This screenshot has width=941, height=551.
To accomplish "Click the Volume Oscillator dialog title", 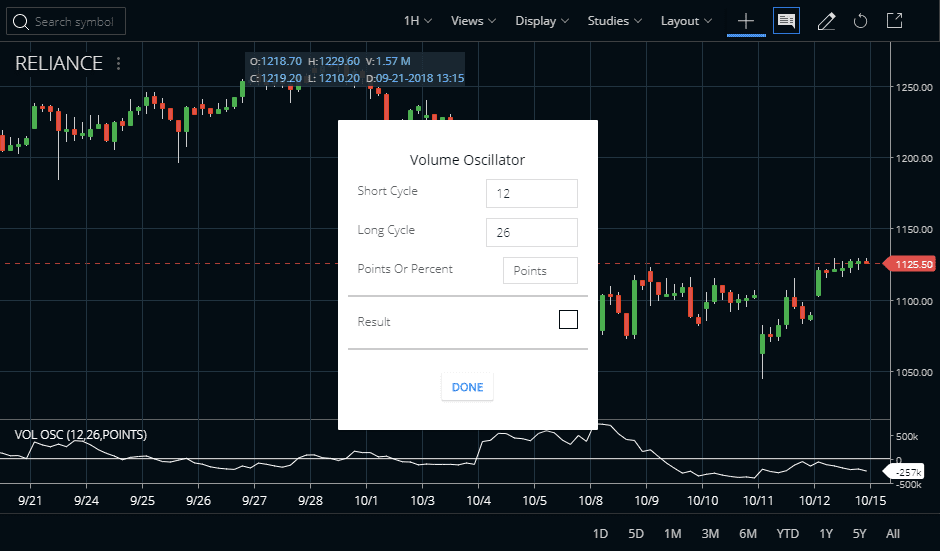I will (x=467, y=160).
